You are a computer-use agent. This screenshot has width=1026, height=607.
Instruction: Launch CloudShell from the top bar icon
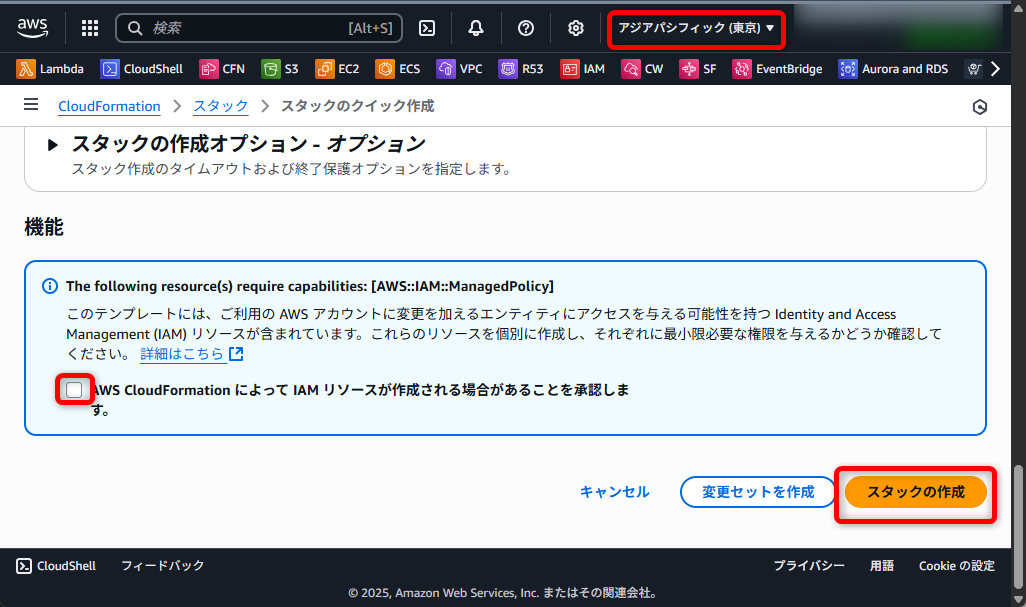[427, 28]
